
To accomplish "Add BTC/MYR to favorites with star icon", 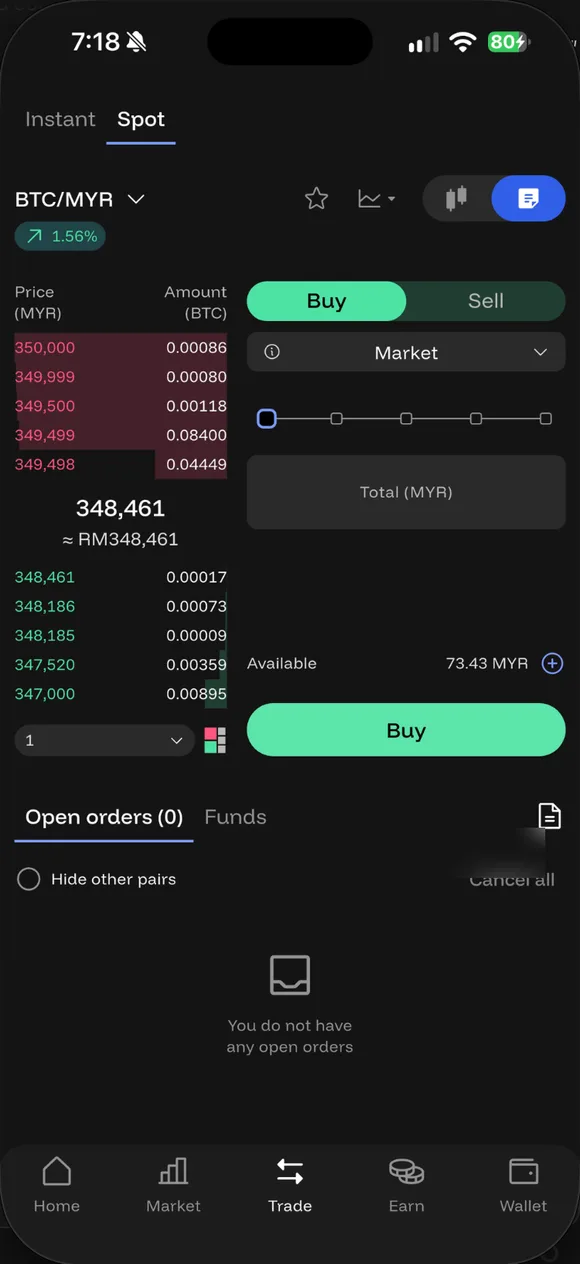I will click(x=316, y=199).
